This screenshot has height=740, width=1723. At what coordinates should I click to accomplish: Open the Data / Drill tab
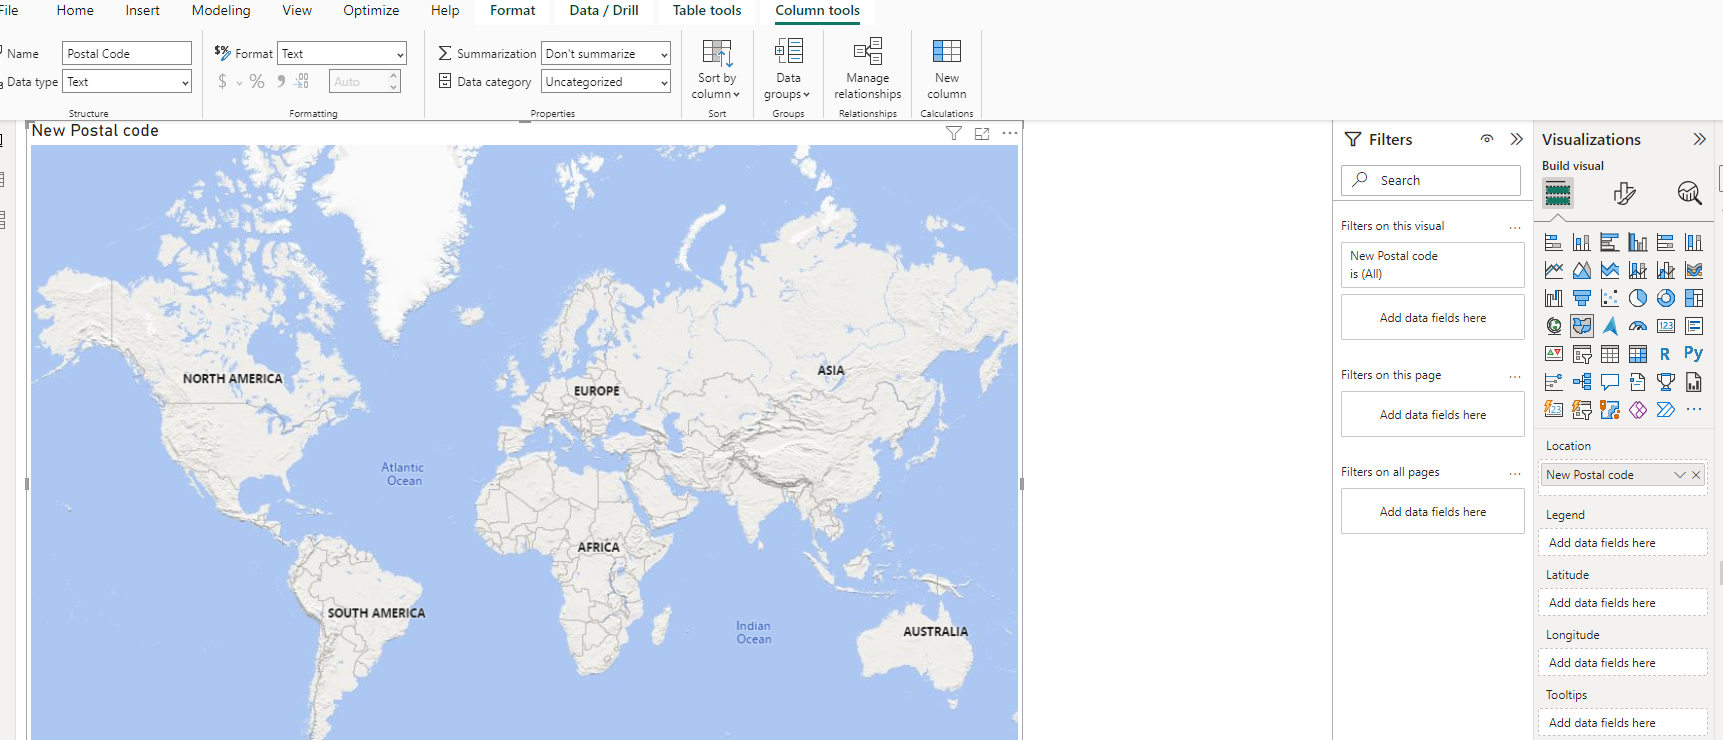pyautogui.click(x=604, y=10)
